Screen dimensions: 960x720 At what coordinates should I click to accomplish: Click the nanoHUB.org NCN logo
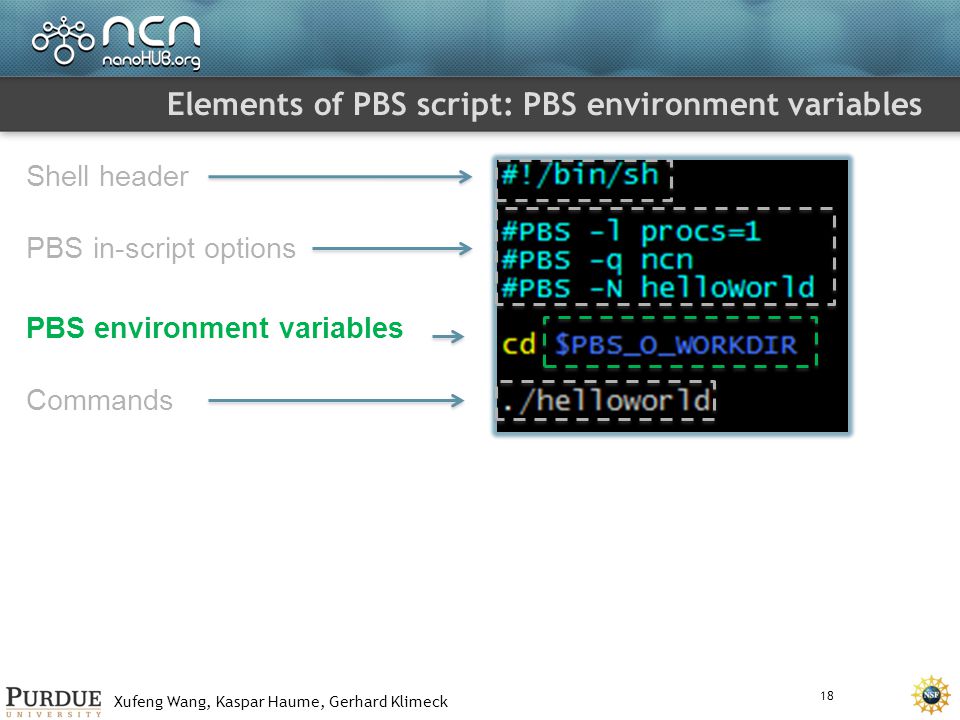[x=116, y=42]
